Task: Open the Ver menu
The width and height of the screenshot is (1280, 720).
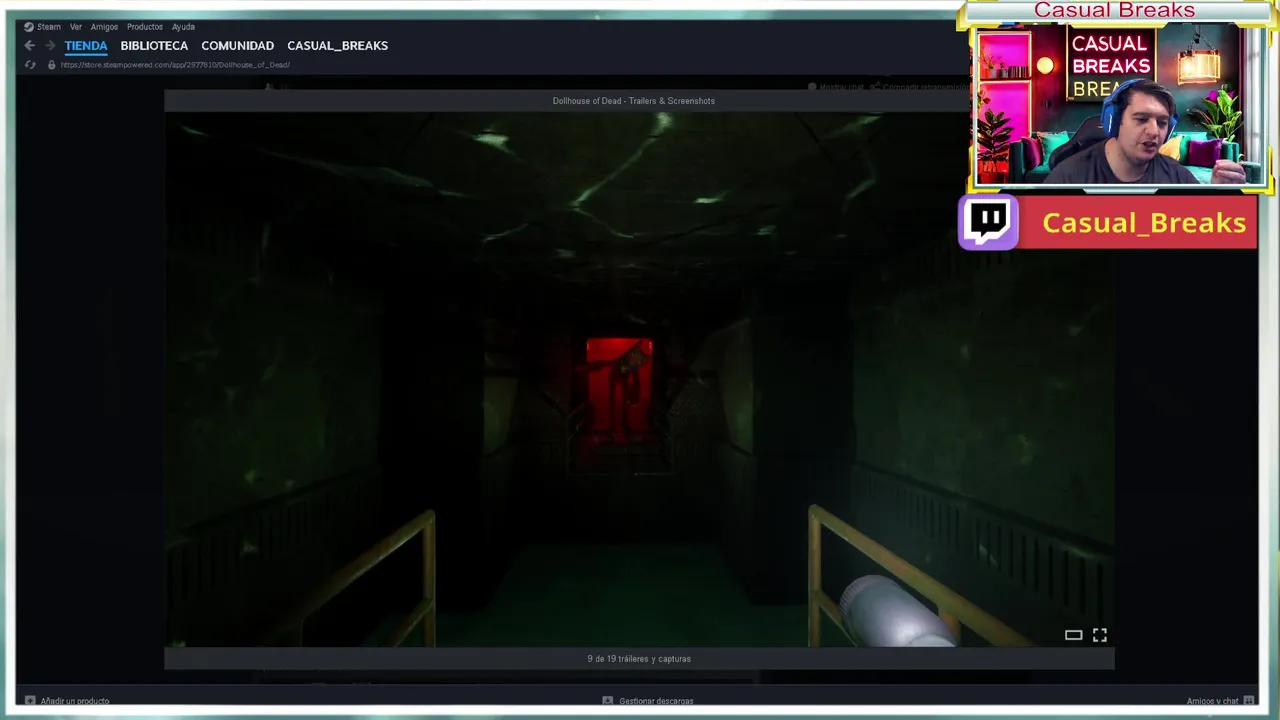Action: pos(76,27)
